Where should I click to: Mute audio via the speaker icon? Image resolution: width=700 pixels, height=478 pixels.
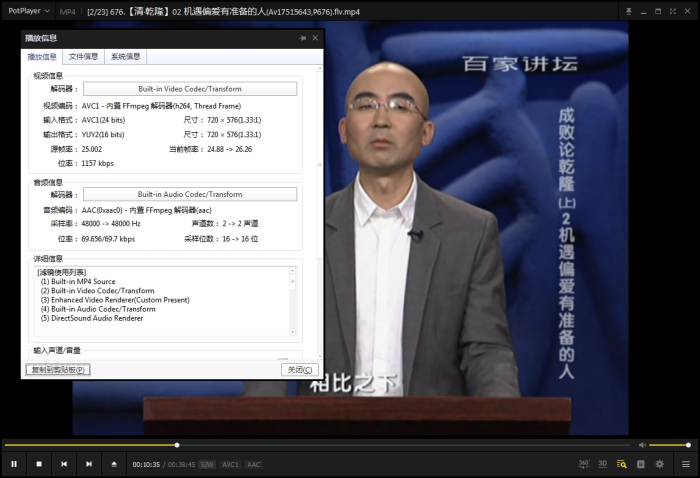tap(642, 445)
